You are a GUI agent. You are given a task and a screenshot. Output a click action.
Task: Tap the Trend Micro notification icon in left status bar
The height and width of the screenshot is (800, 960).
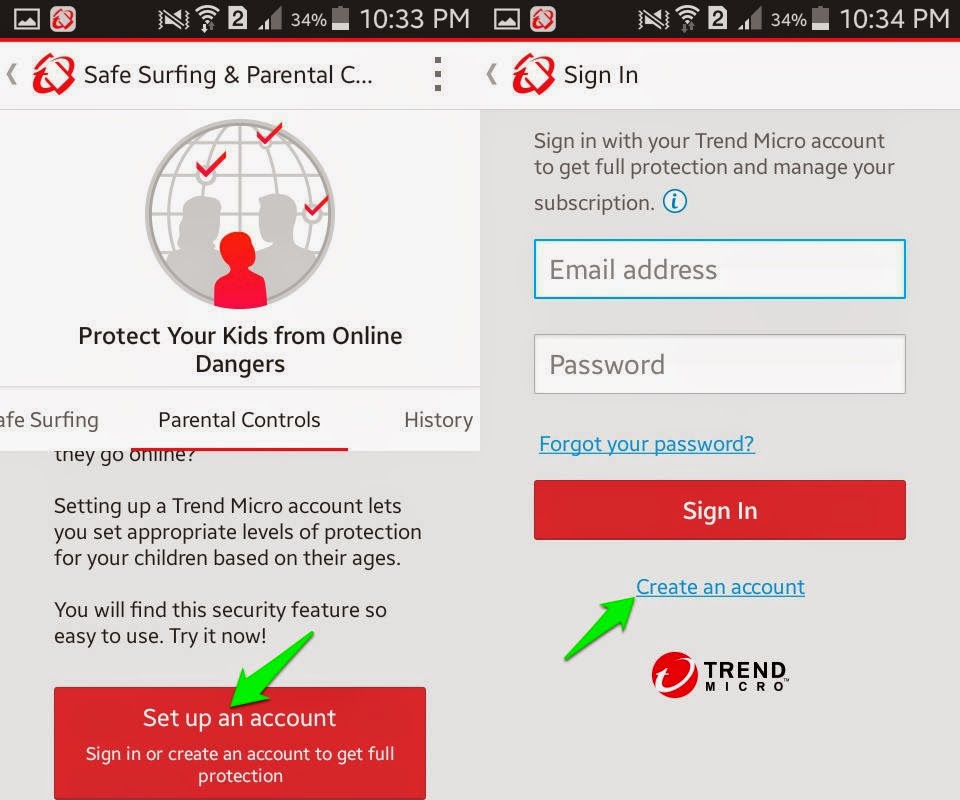tap(62, 19)
